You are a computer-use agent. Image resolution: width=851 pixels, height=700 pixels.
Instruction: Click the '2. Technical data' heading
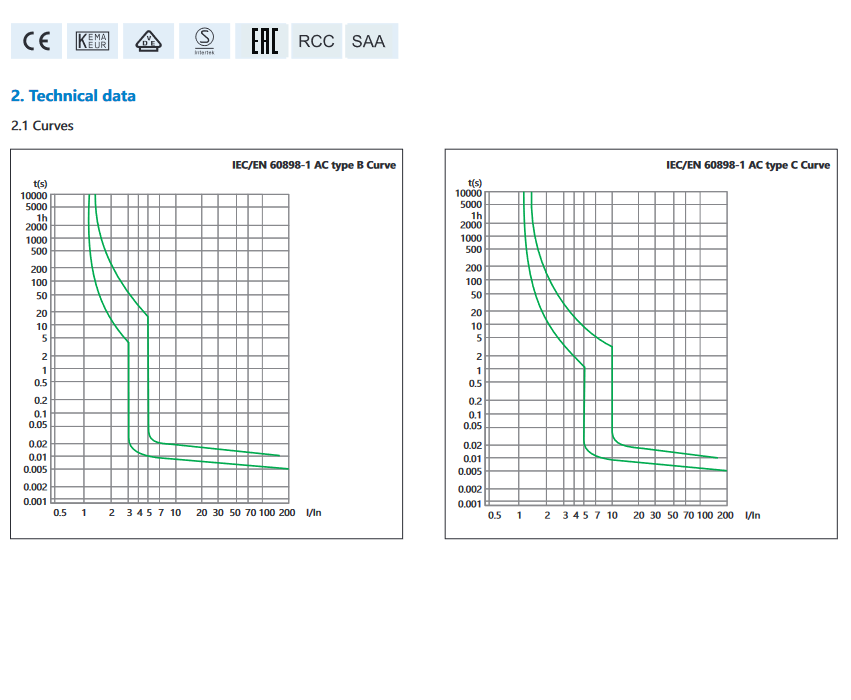coord(73,96)
